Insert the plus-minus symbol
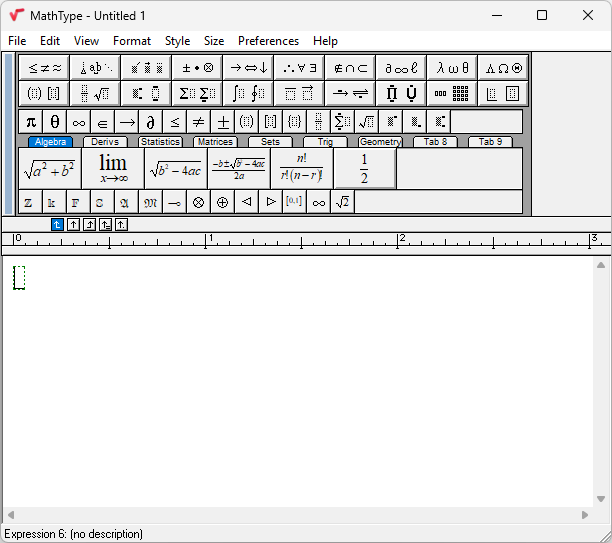This screenshot has width=612, height=543. (x=223, y=122)
